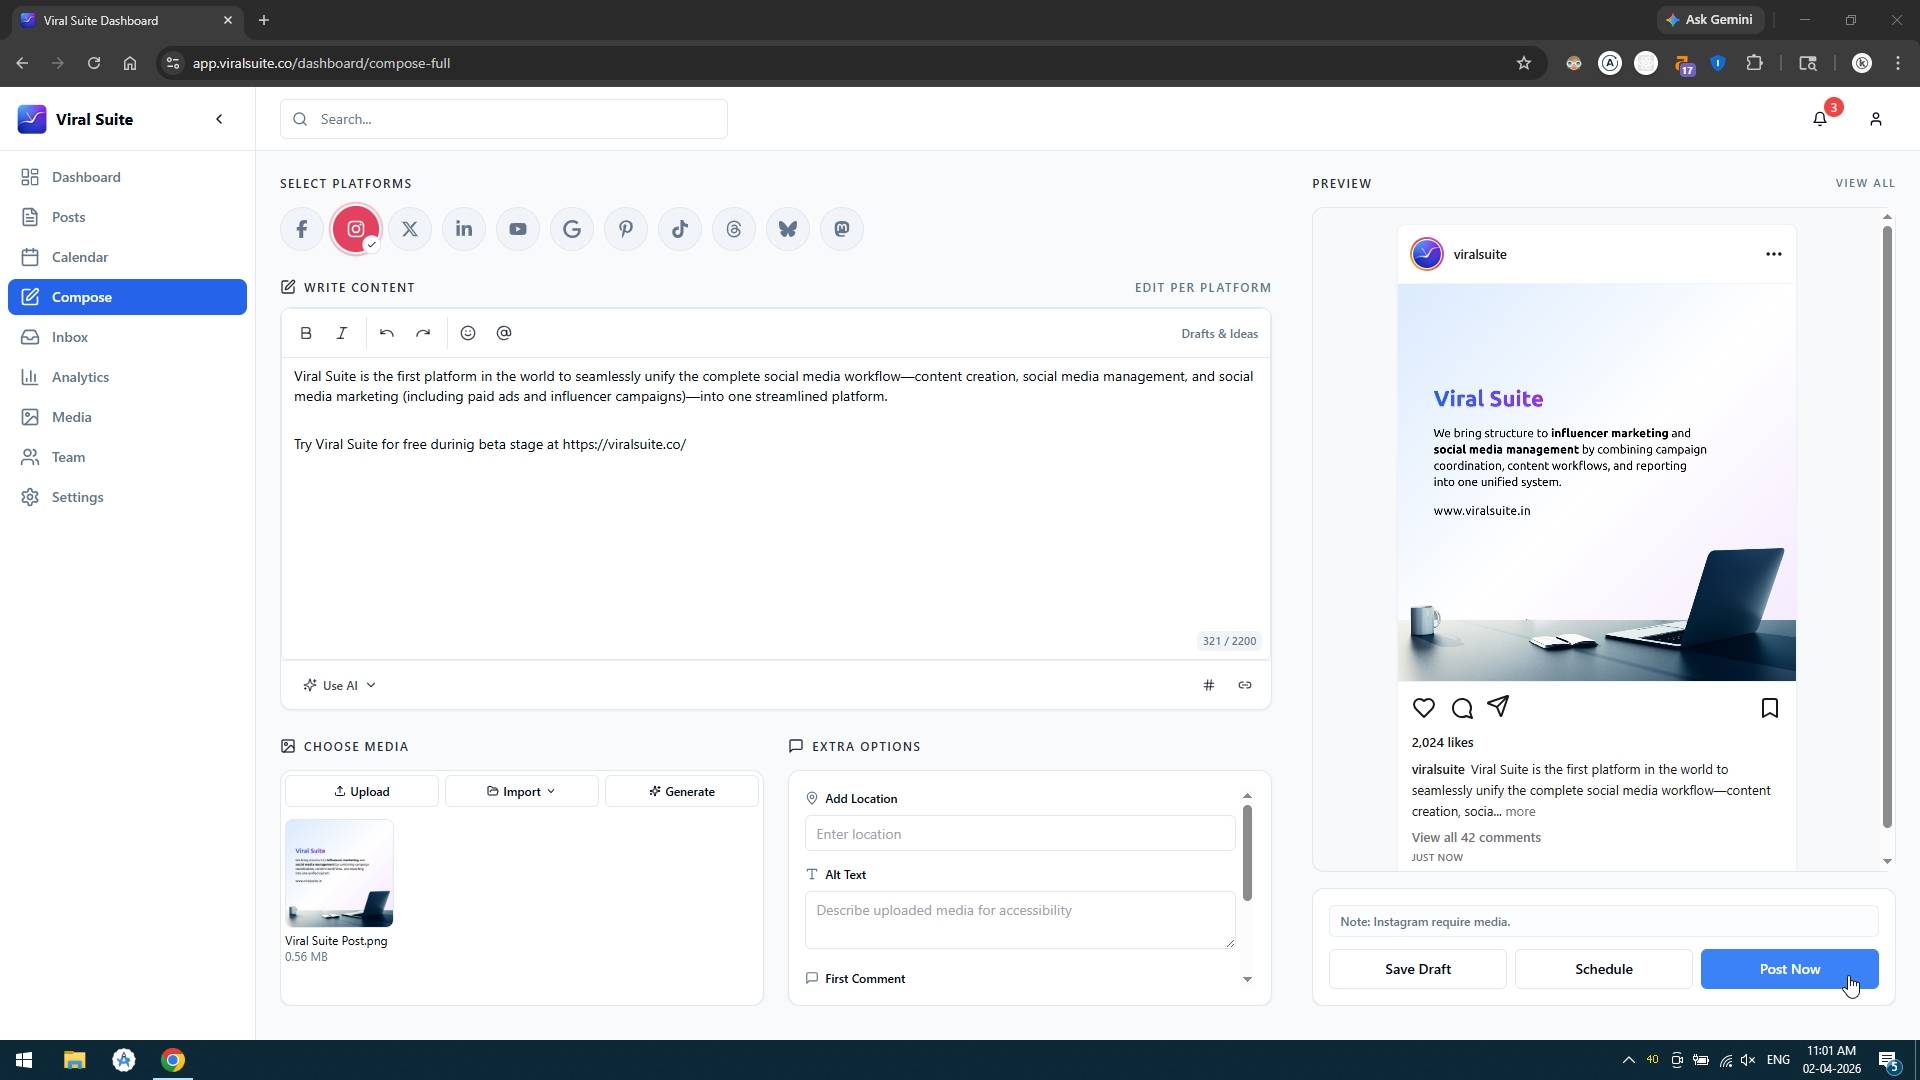1920x1080 pixels.
Task: Open the Import media dropdown
Action: click(522, 791)
